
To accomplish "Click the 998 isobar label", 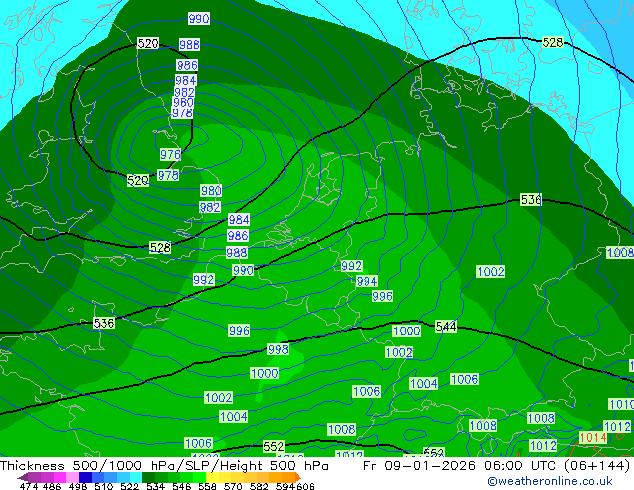I will [x=278, y=349].
